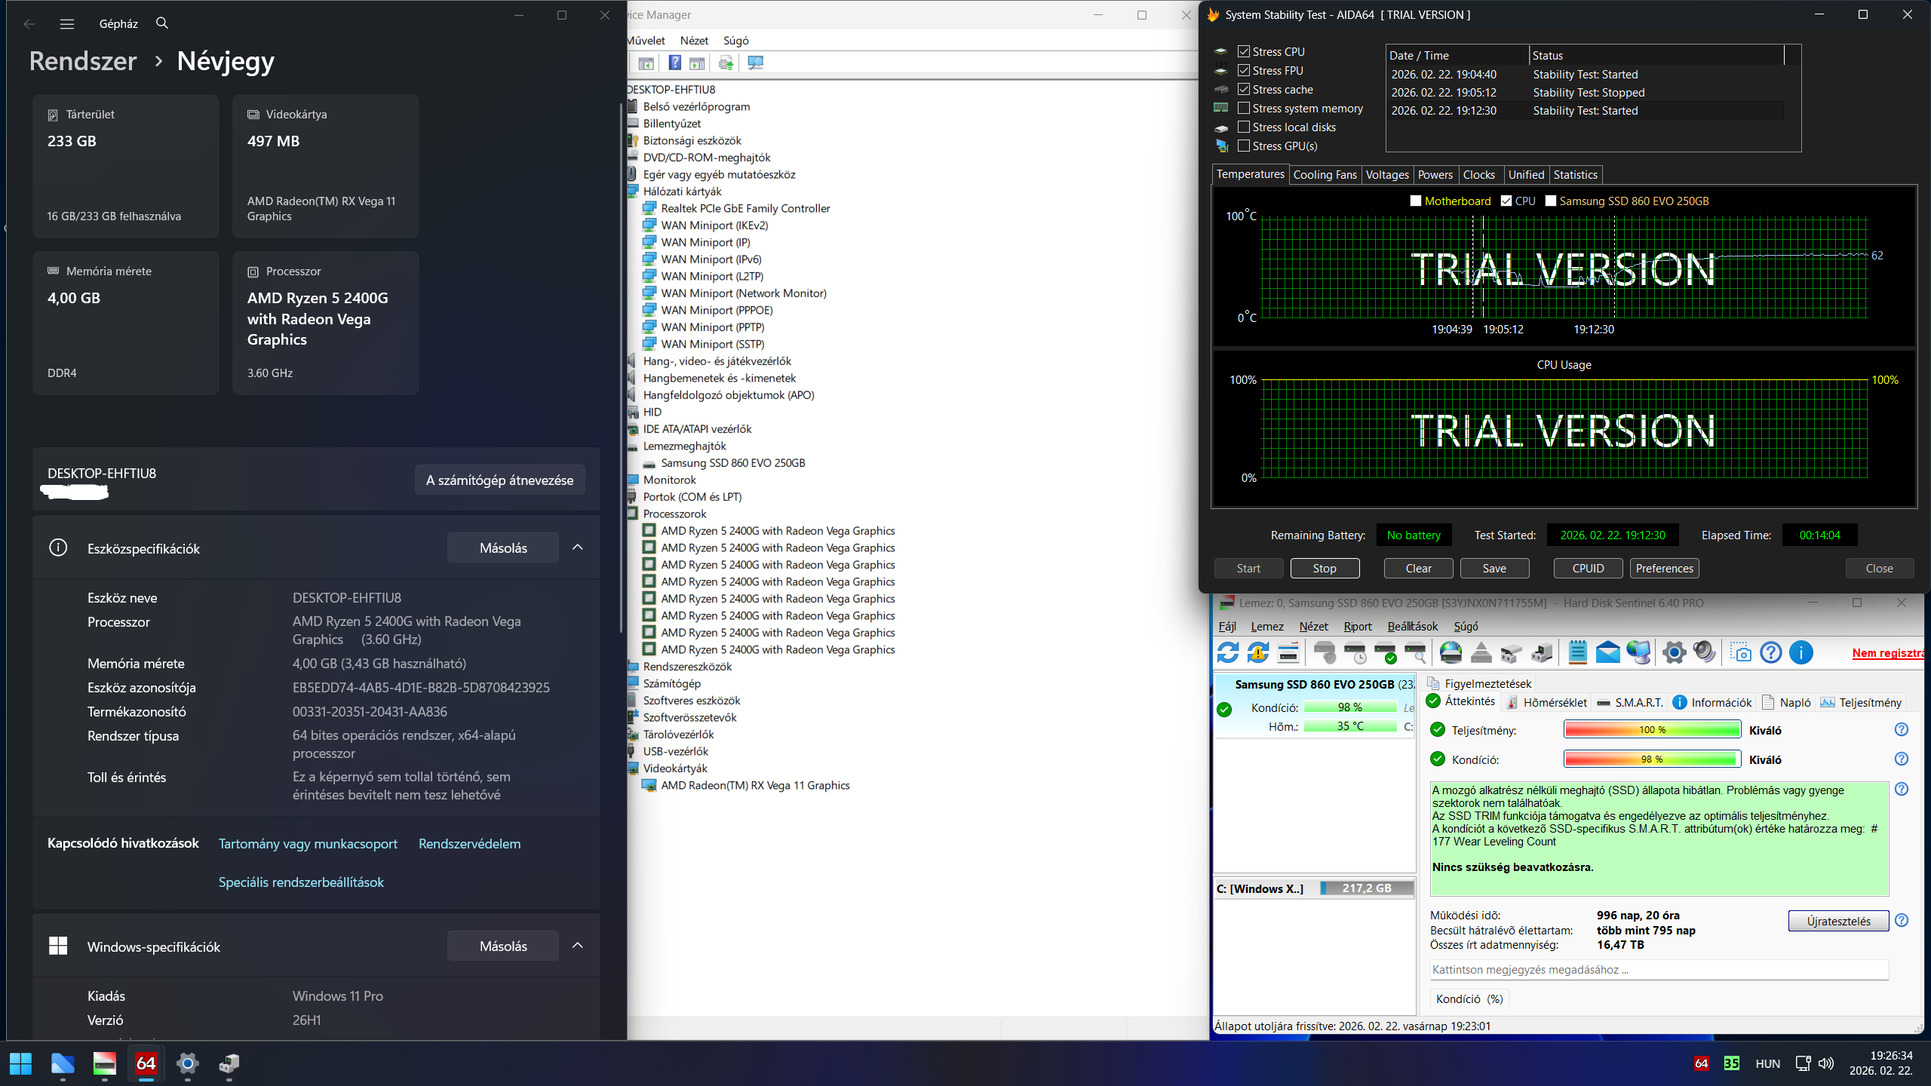Collapse the Eszközspecifikációk section chevron
This screenshot has height=1086, width=1931.
point(577,548)
